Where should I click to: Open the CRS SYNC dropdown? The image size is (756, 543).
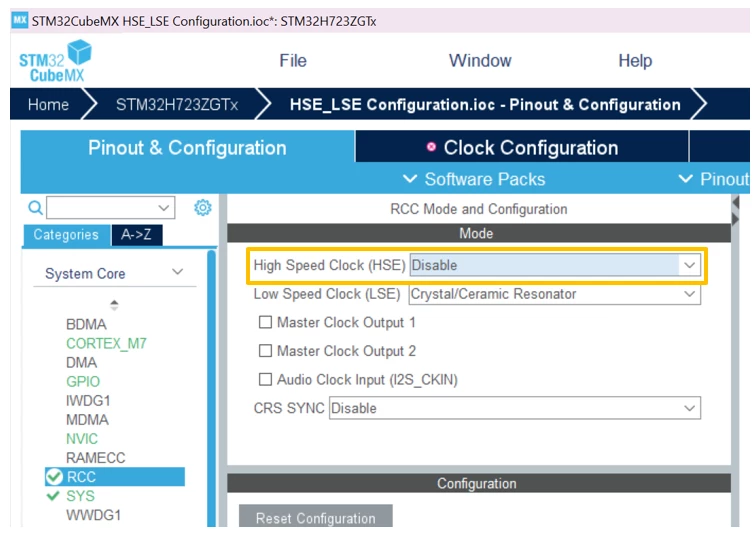(515, 408)
